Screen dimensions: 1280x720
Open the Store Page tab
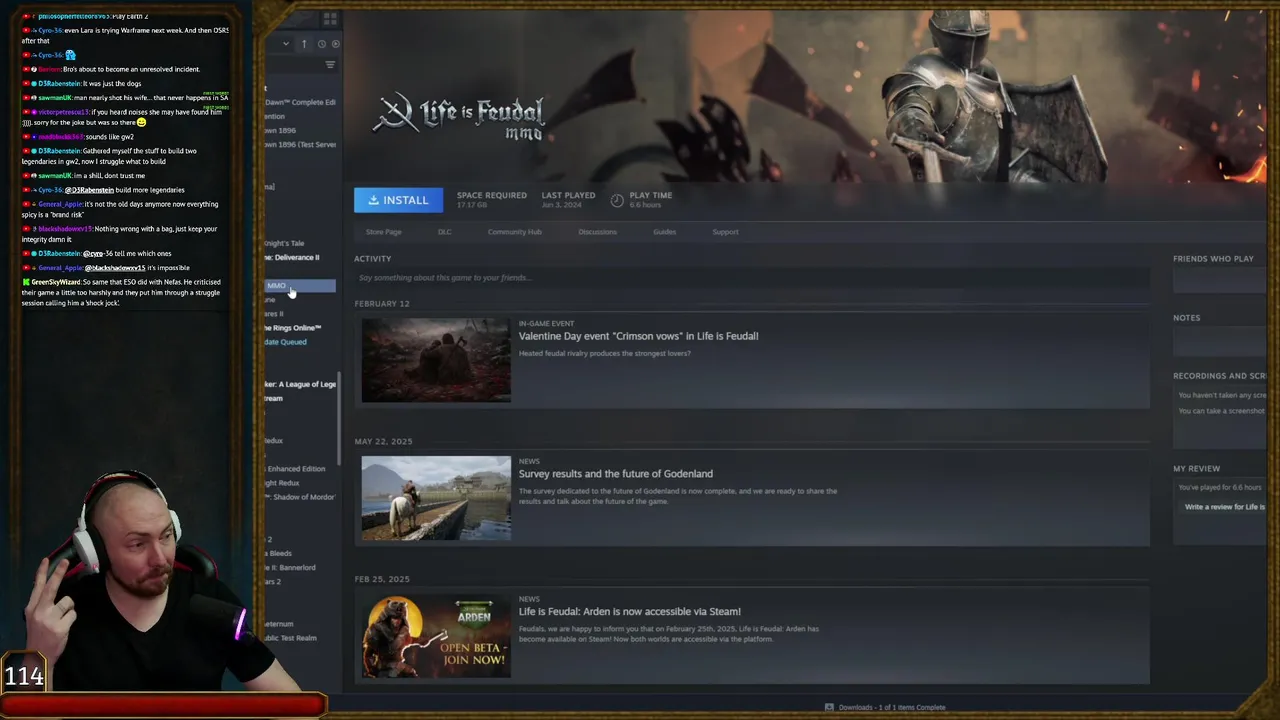click(x=383, y=232)
